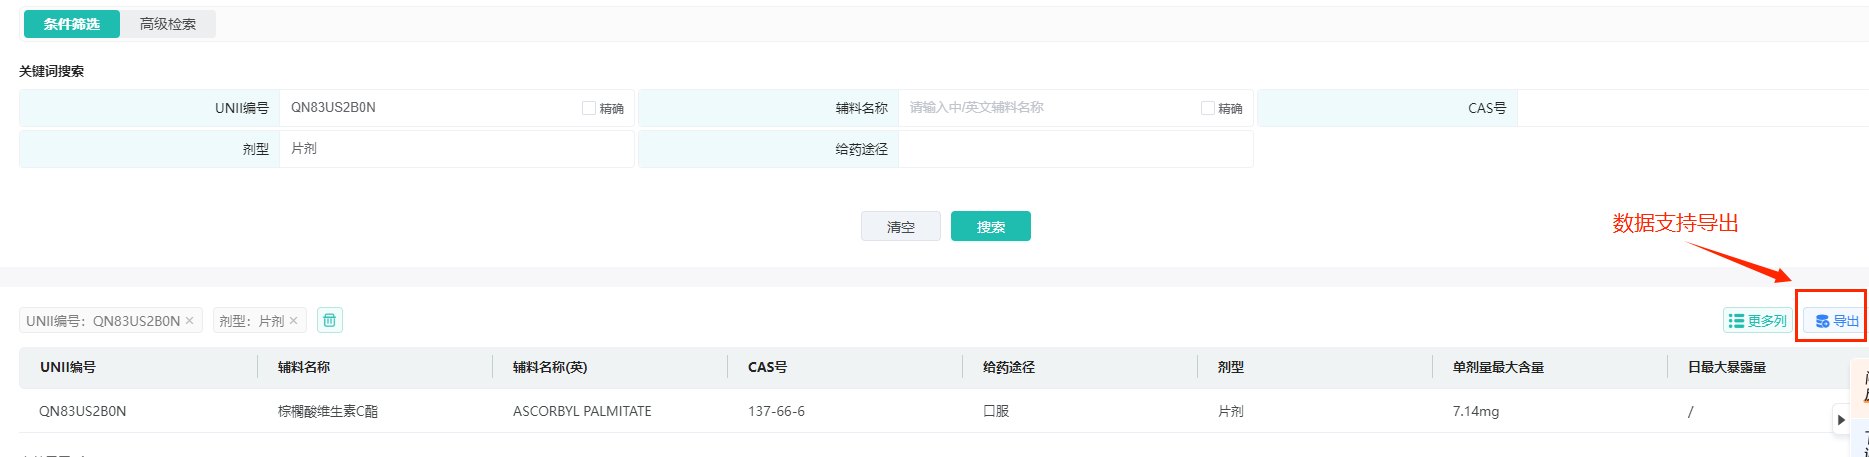Image resolution: width=1869 pixels, height=457 pixels.
Task: Open the 更多列 column list
Action: click(1757, 321)
